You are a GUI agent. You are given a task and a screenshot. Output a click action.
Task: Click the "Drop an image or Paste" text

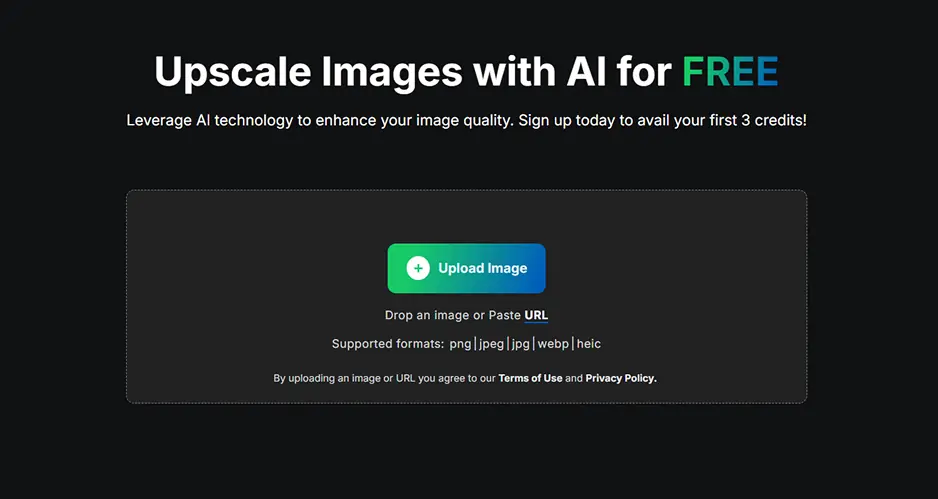(453, 315)
